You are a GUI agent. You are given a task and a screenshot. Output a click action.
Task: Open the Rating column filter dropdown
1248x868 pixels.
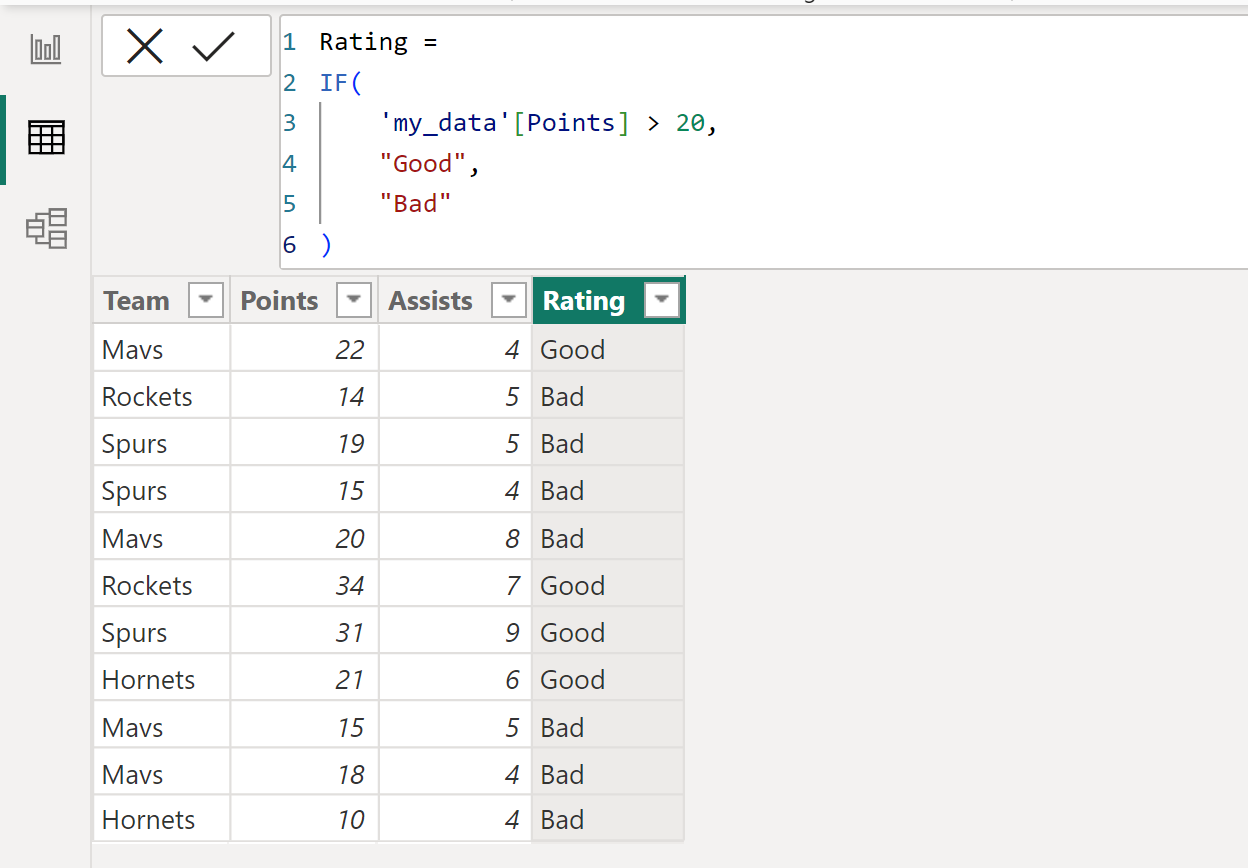(662, 300)
